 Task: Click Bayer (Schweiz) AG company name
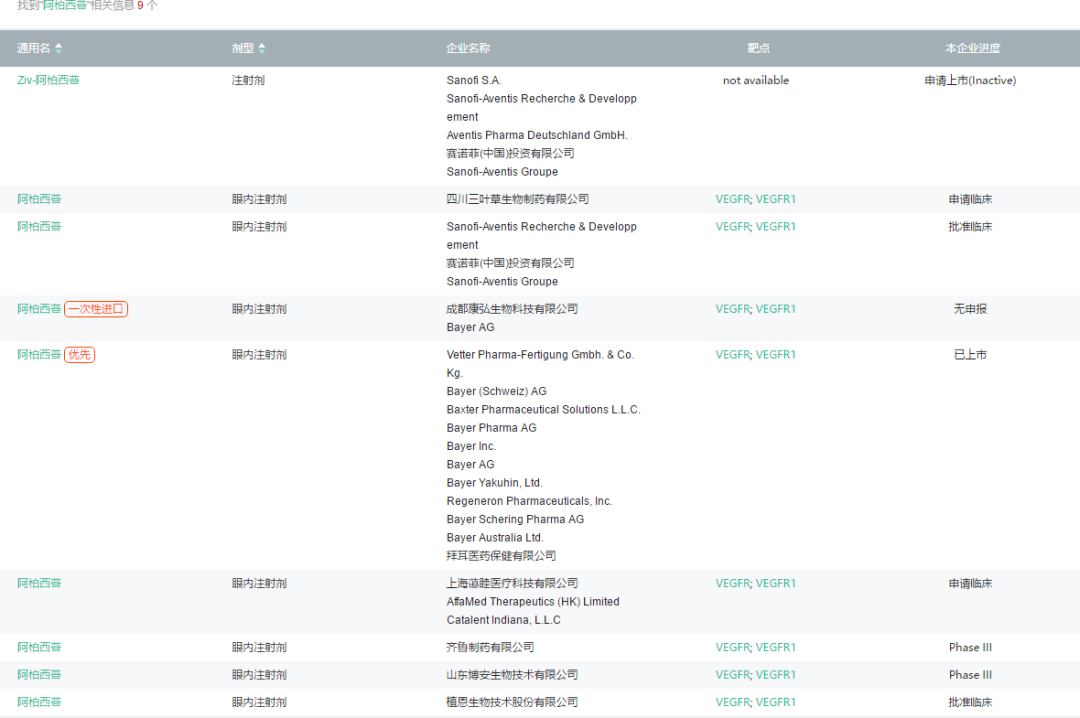[497, 391]
